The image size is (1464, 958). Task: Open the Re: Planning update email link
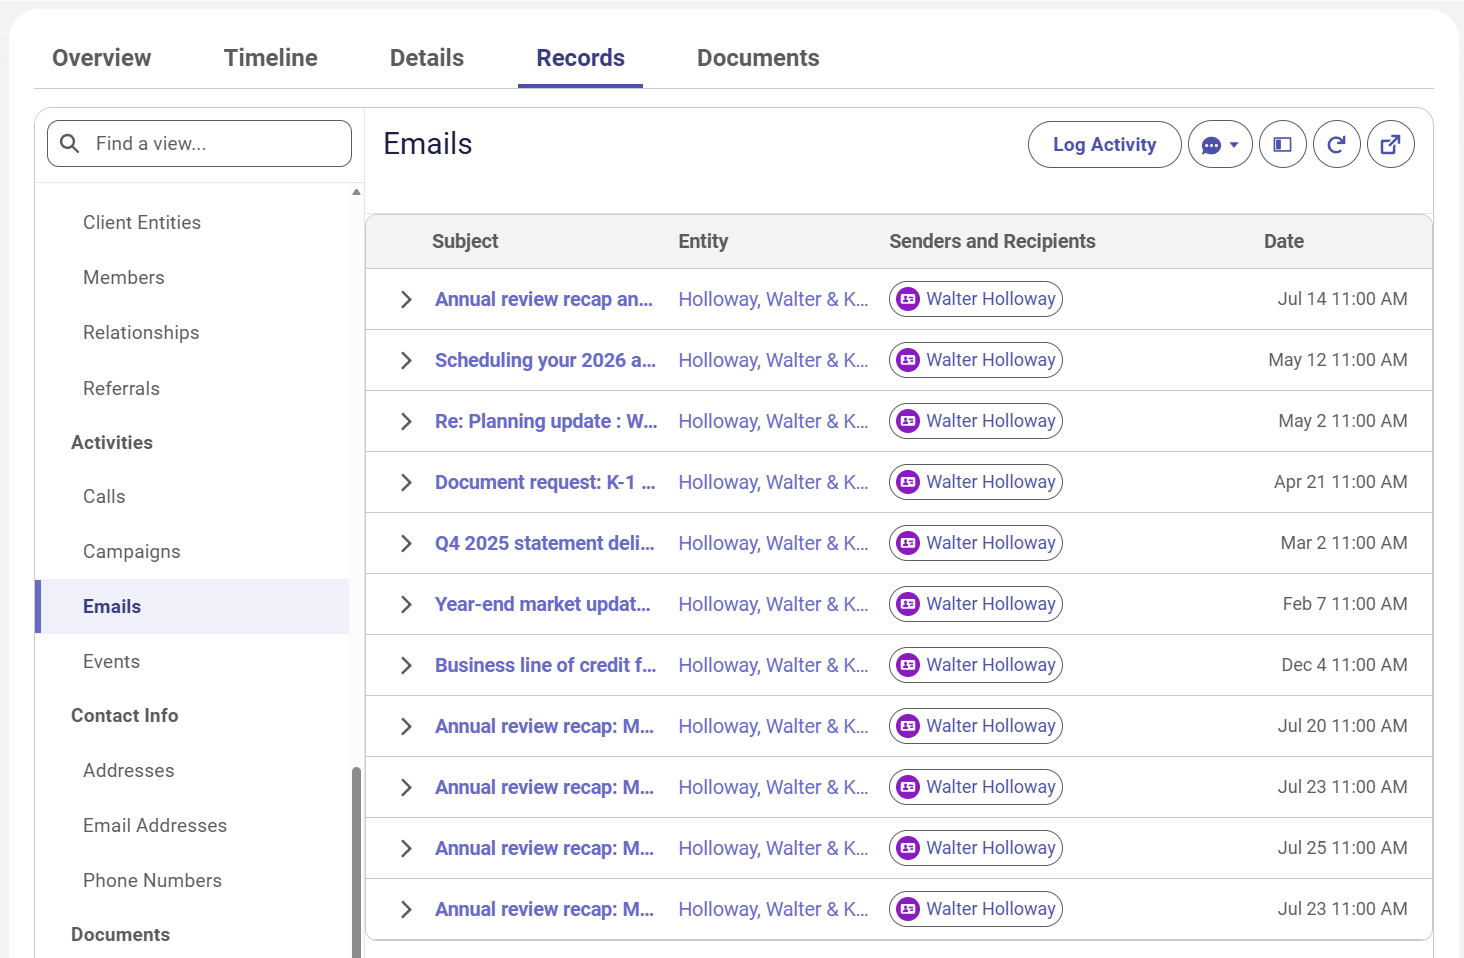tap(546, 421)
